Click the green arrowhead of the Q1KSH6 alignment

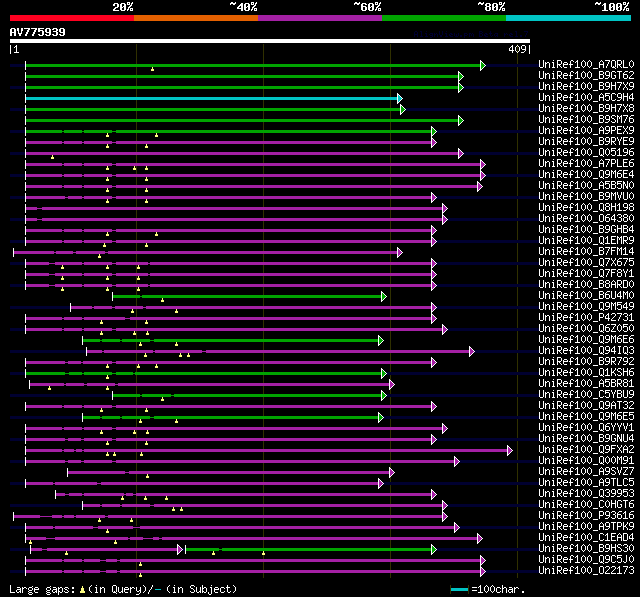[384, 373]
